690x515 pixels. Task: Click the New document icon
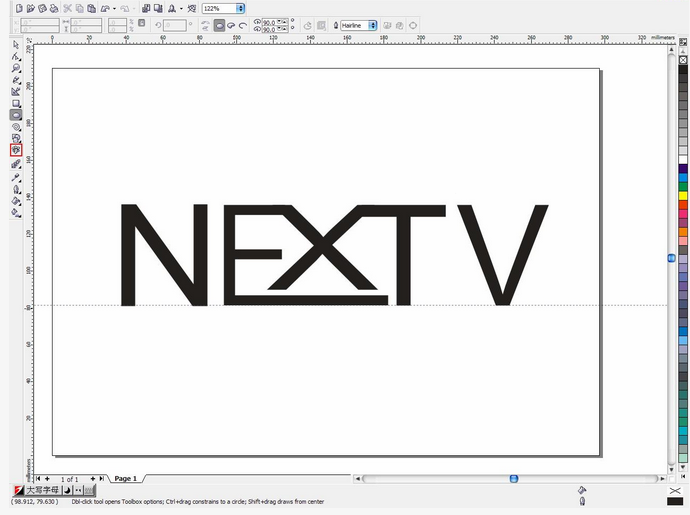[19, 8]
